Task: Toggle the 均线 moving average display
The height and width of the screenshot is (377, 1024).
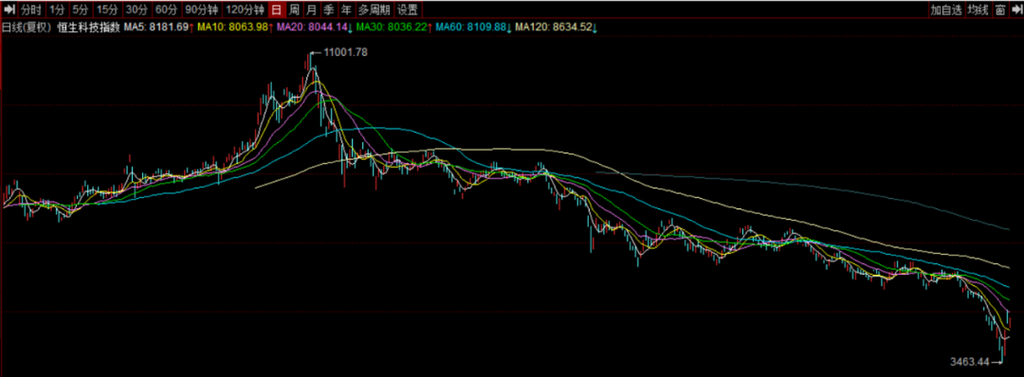Action: (x=978, y=9)
